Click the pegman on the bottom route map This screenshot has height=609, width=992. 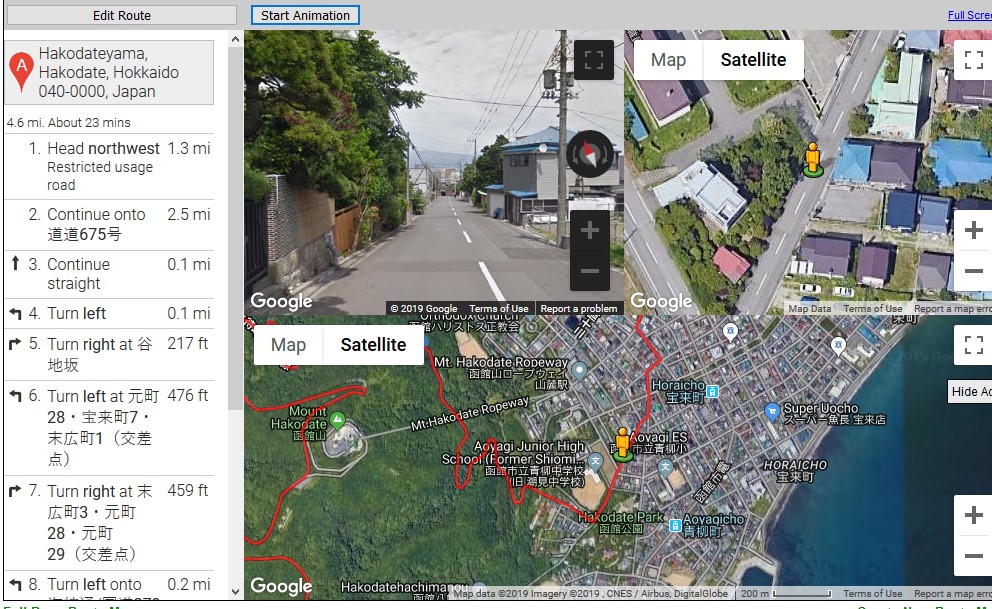[x=623, y=443]
